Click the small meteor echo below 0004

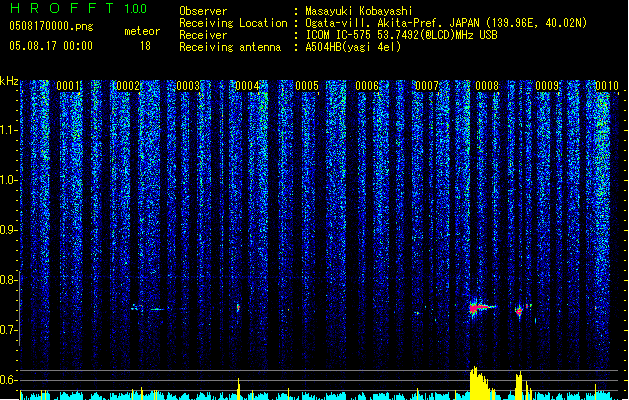coord(238,308)
